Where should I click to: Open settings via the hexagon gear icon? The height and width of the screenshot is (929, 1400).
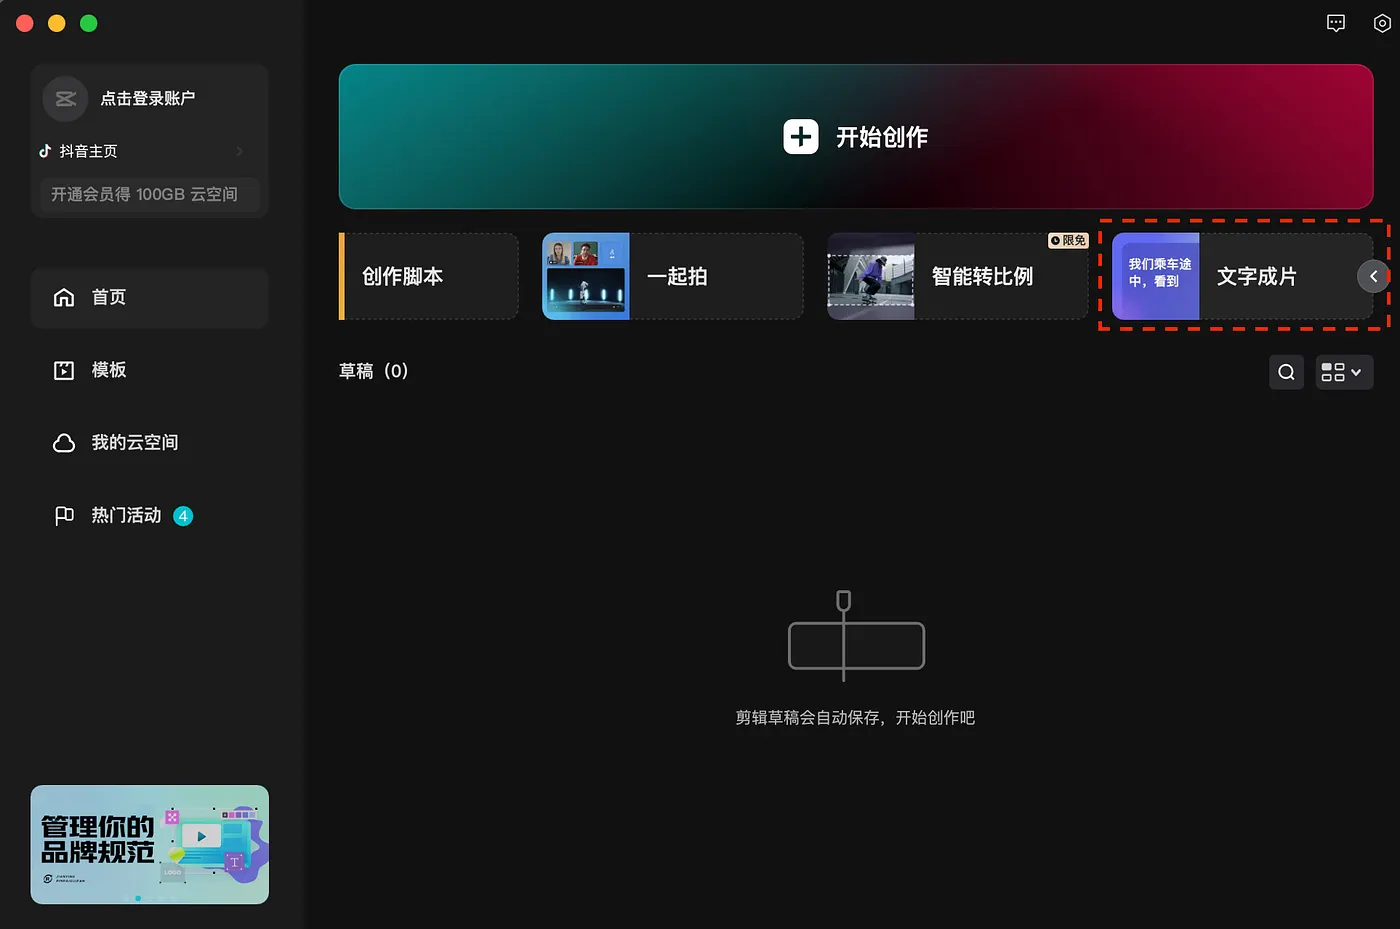pyautogui.click(x=1382, y=23)
